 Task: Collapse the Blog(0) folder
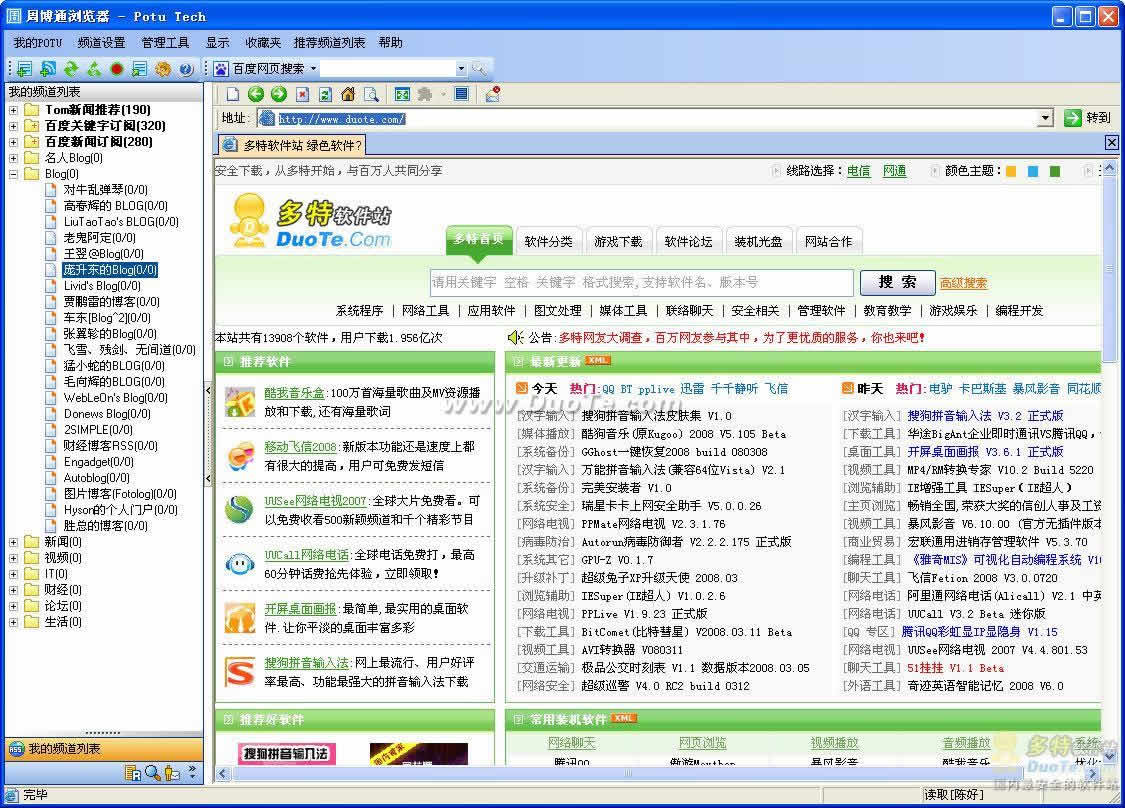click(x=14, y=174)
